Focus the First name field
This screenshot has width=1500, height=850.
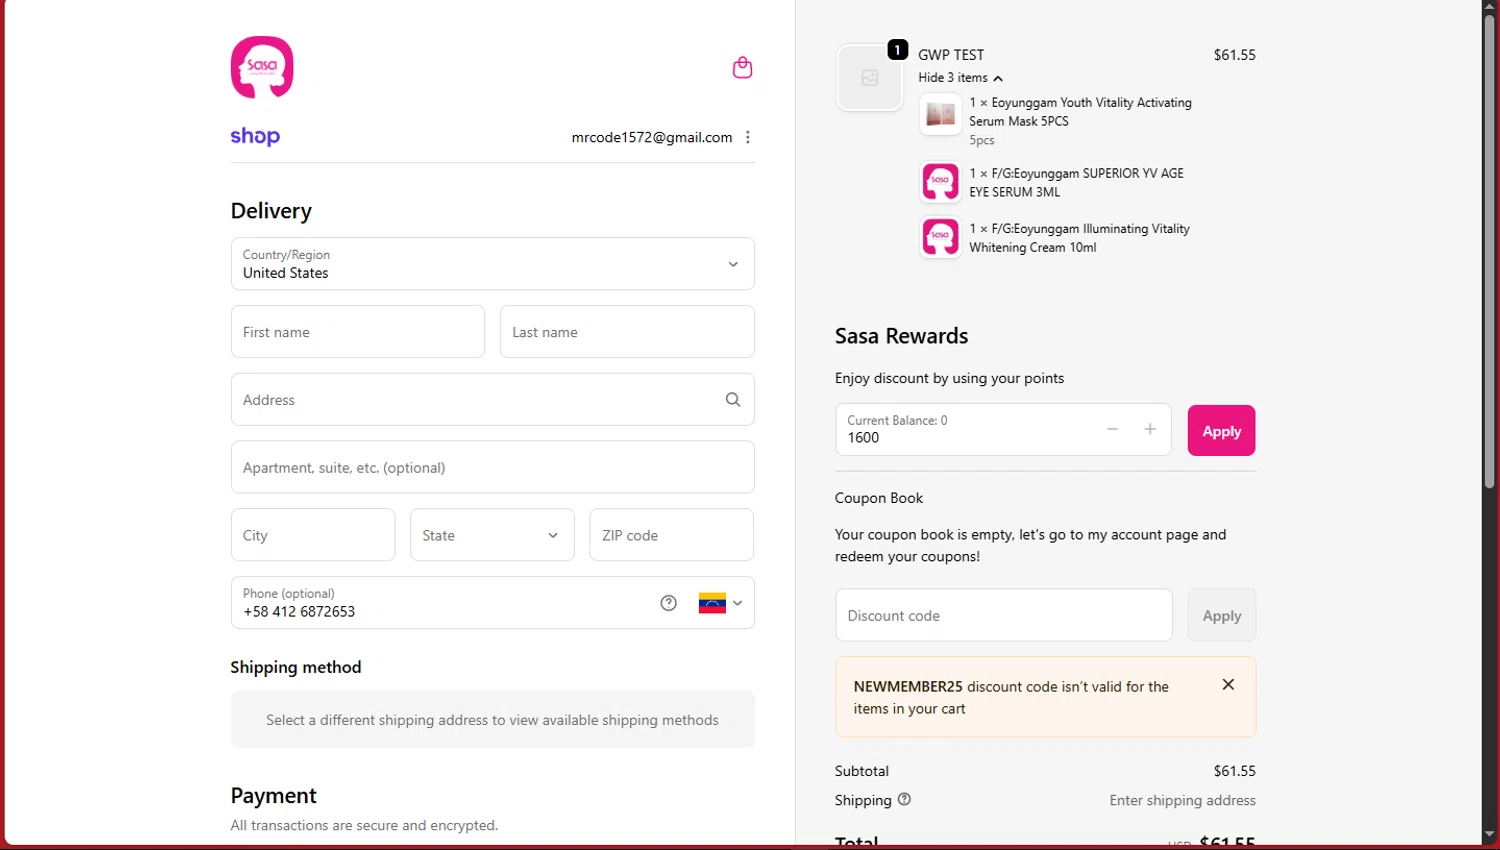tap(357, 332)
